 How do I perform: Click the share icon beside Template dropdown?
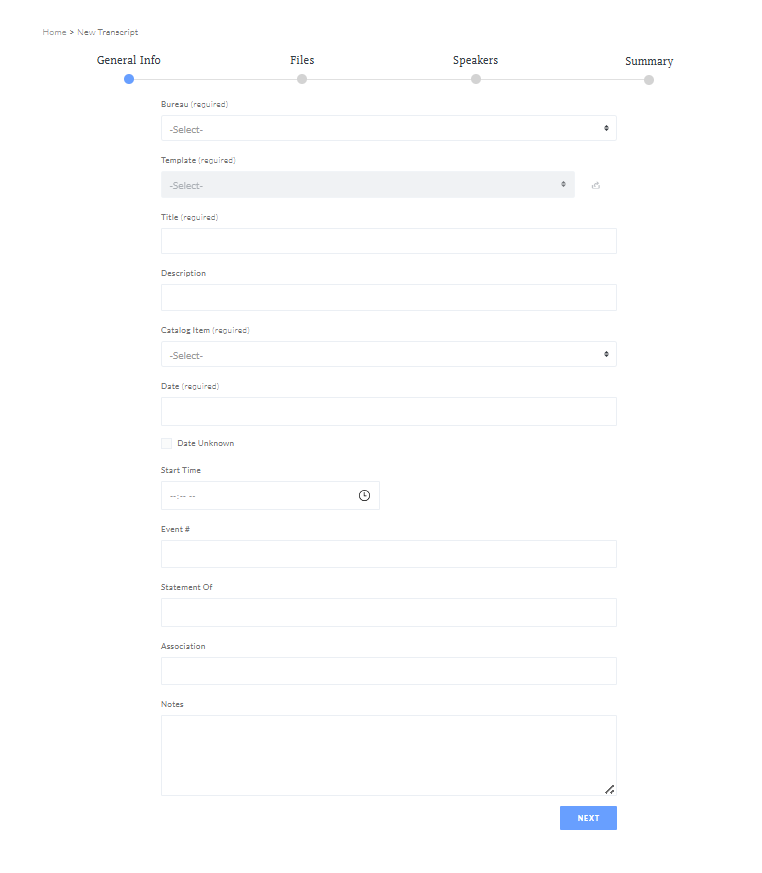596,185
